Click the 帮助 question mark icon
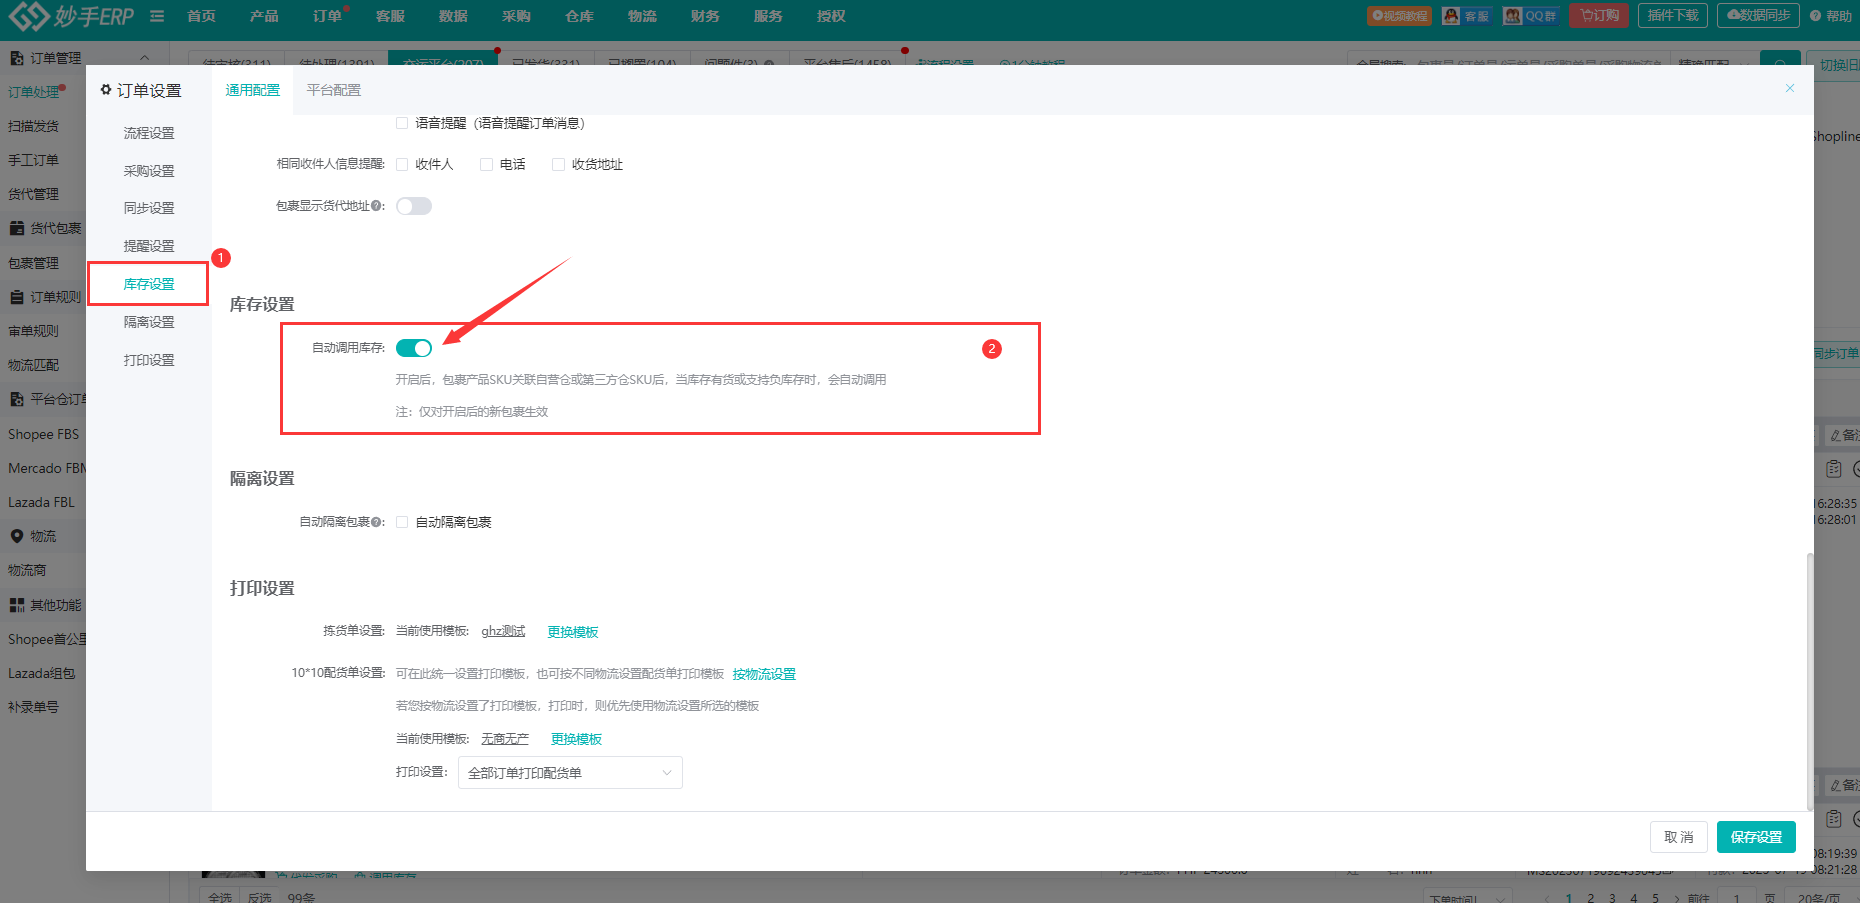 [1816, 16]
